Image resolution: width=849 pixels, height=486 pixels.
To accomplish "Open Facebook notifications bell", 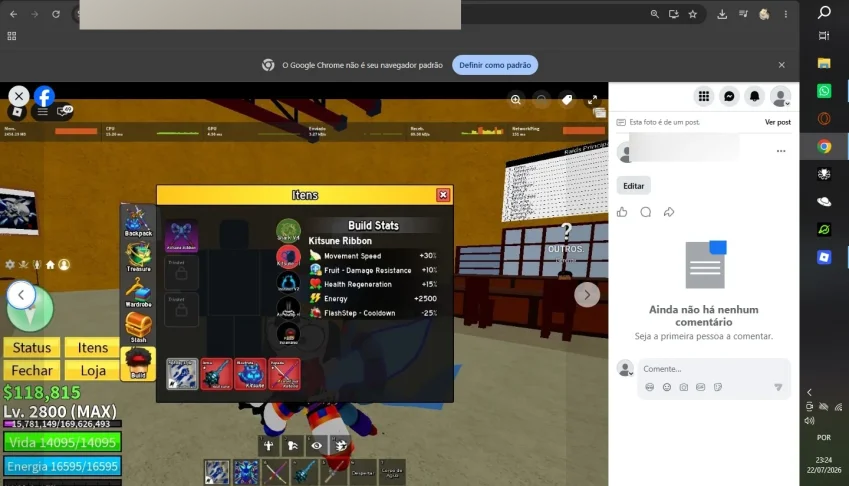I will point(754,96).
